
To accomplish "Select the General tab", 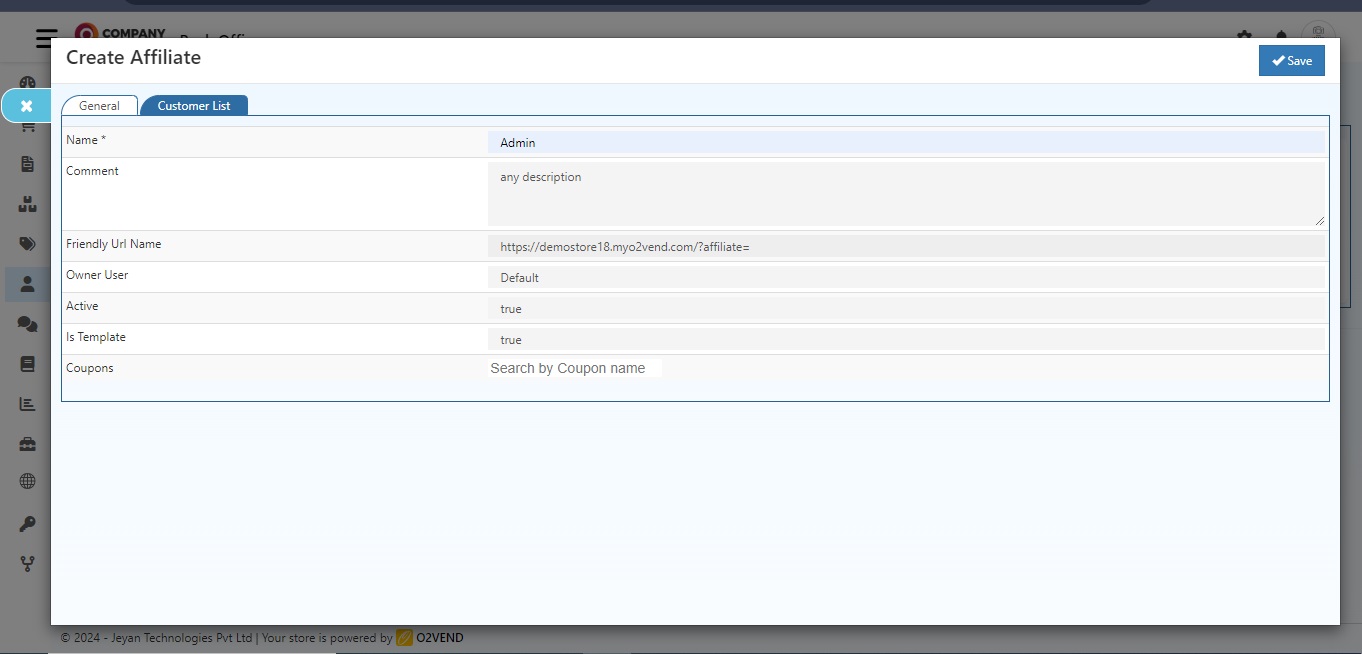I will pyautogui.click(x=99, y=105).
